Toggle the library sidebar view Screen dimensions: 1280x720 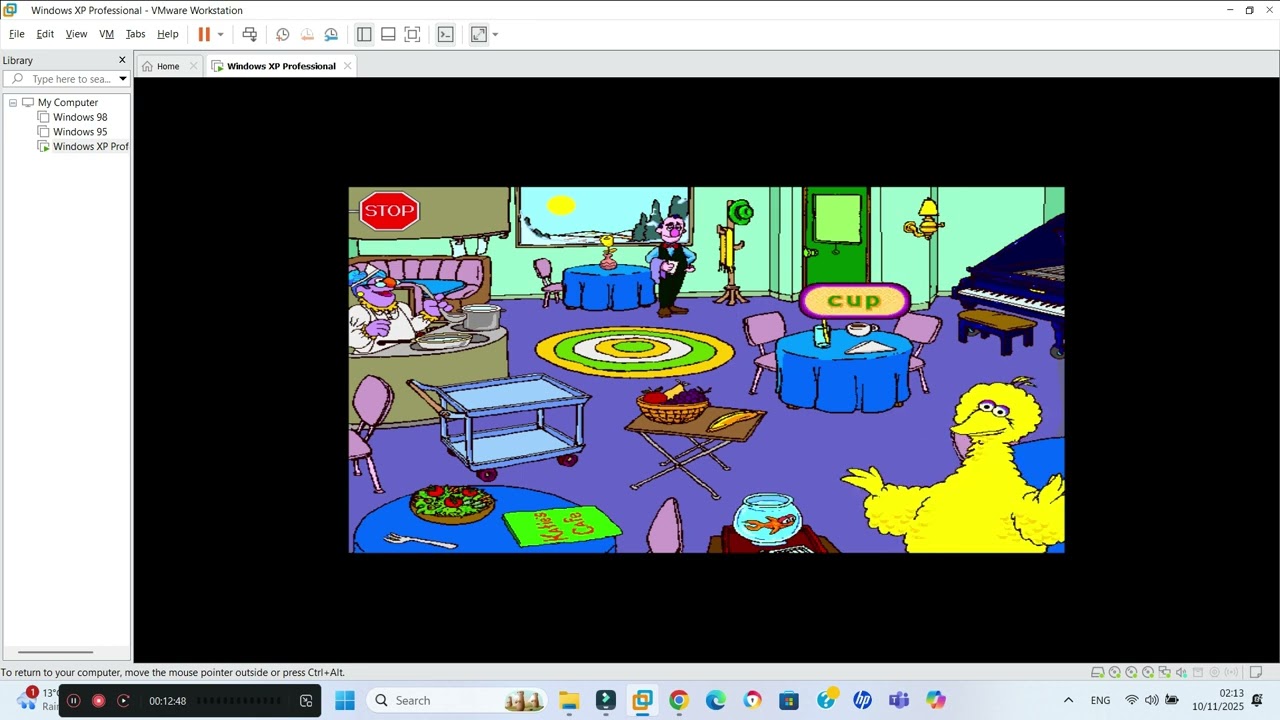click(364, 34)
